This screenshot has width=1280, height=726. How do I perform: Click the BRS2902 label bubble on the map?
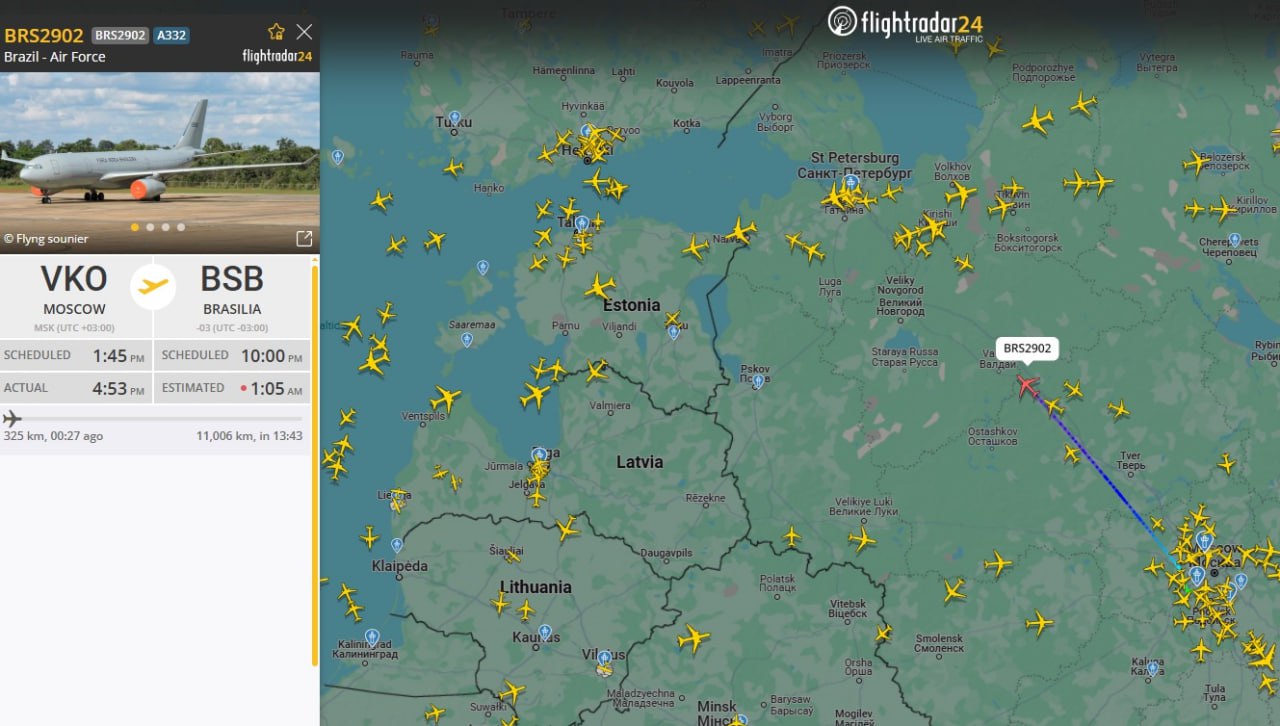tap(1027, 348)
